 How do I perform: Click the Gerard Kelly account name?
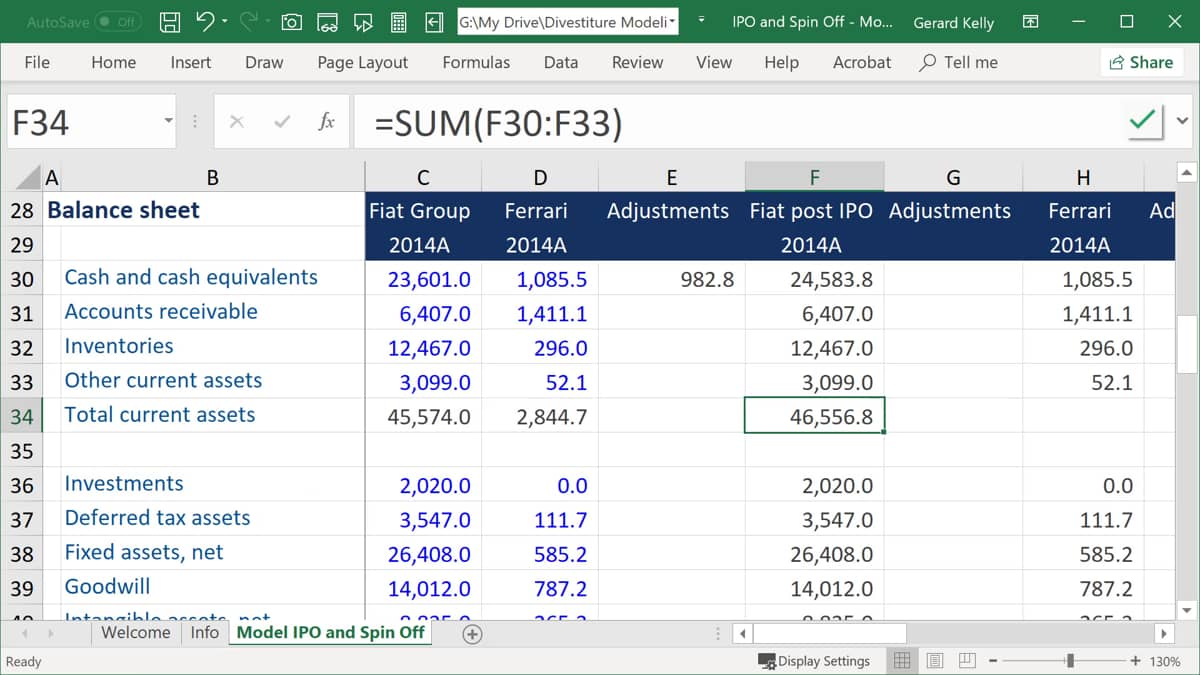(x=955, y=21)
